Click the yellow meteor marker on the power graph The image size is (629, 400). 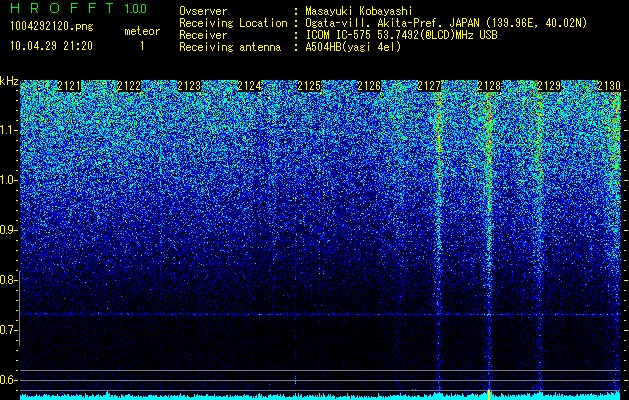click(x=489, y=394)
